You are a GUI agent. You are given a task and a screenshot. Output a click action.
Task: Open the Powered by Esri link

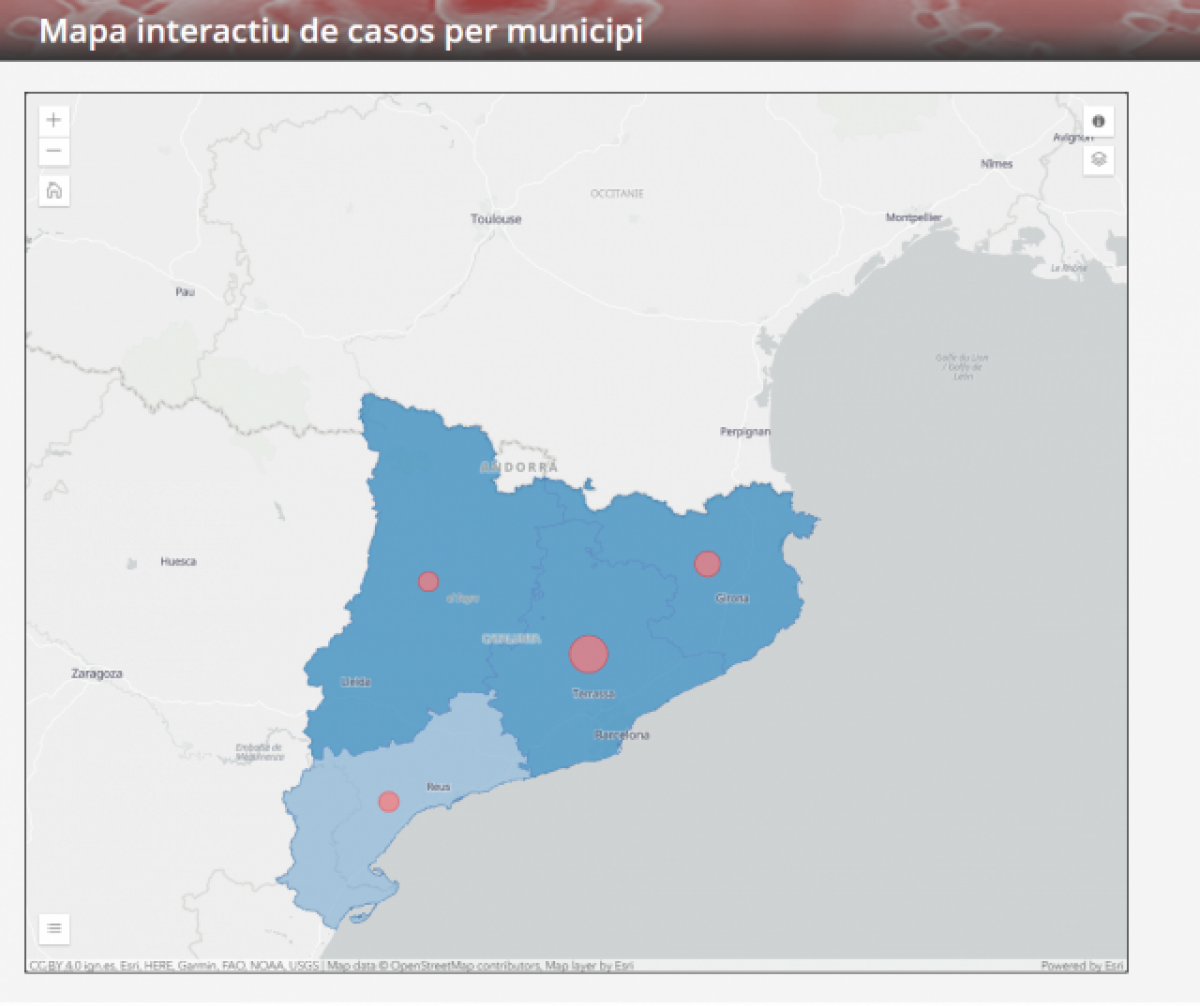click(x=1082, y=966)
